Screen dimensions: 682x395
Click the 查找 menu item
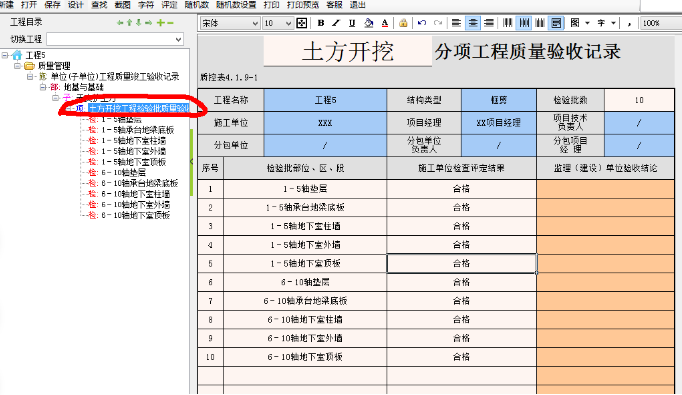pyautogui.click(x=99, y=5)
